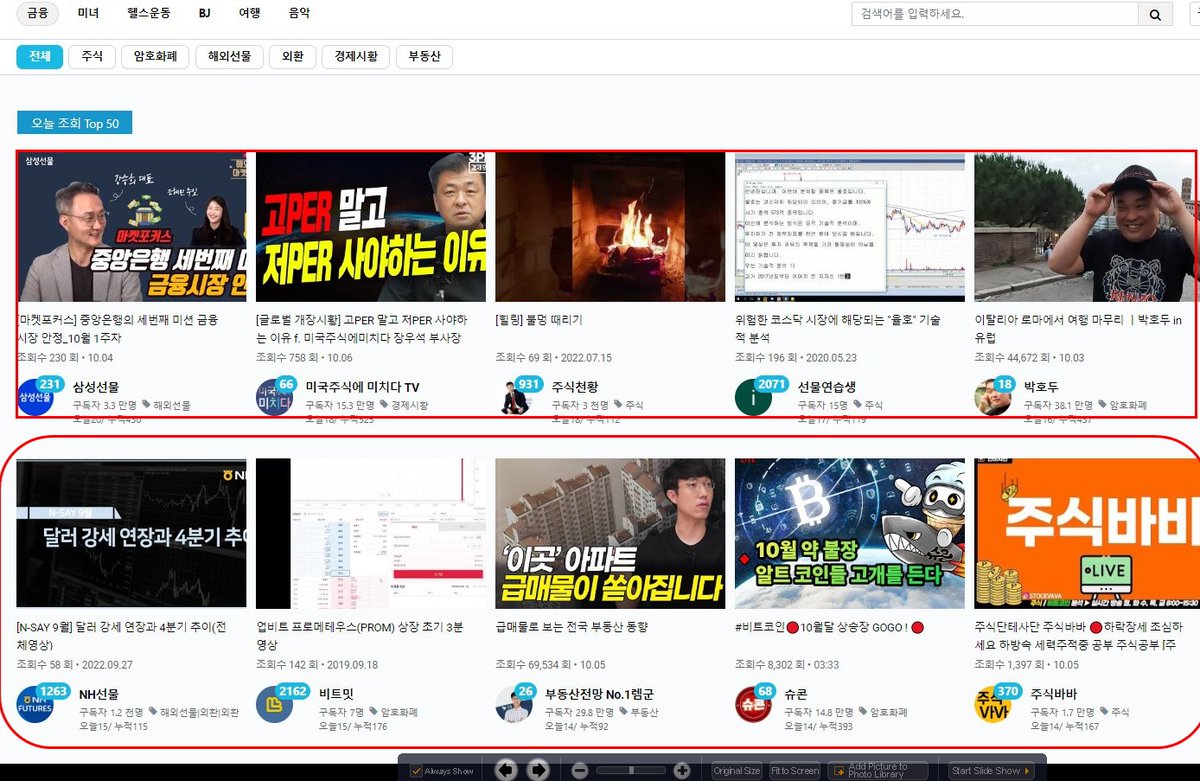Screen dimensions: 1200x781
Task: Click the 해외선물 filter button
Action: pyautogui.click(x=229, y=57)
